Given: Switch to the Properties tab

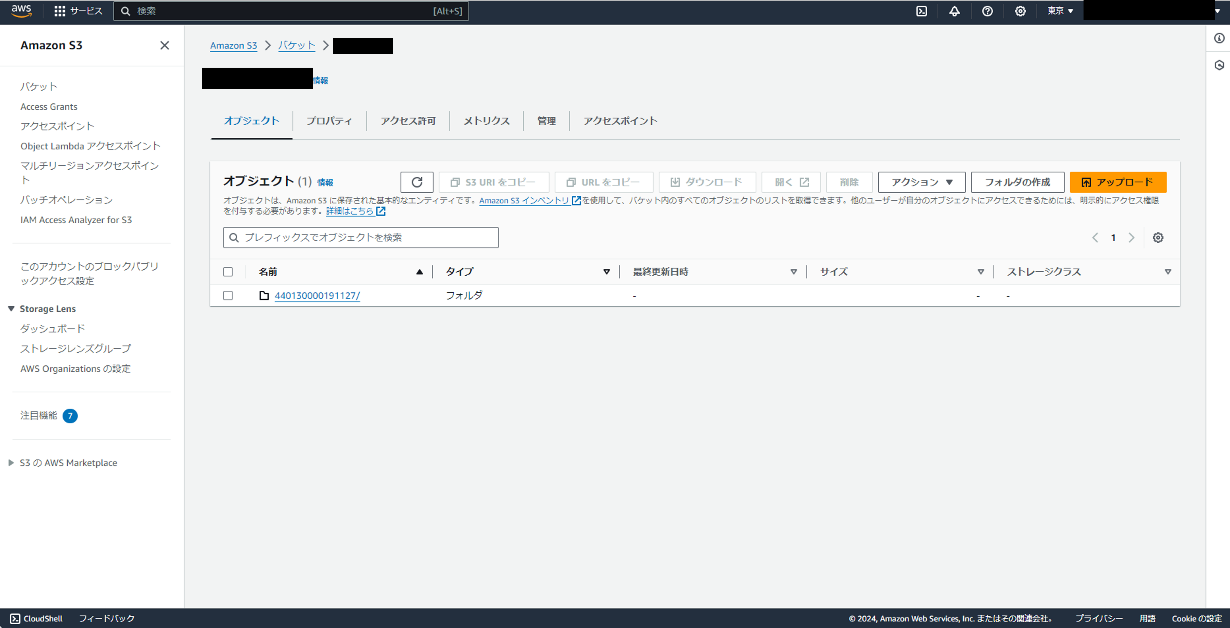Looking at the screenshot, I should click(329, 121).
